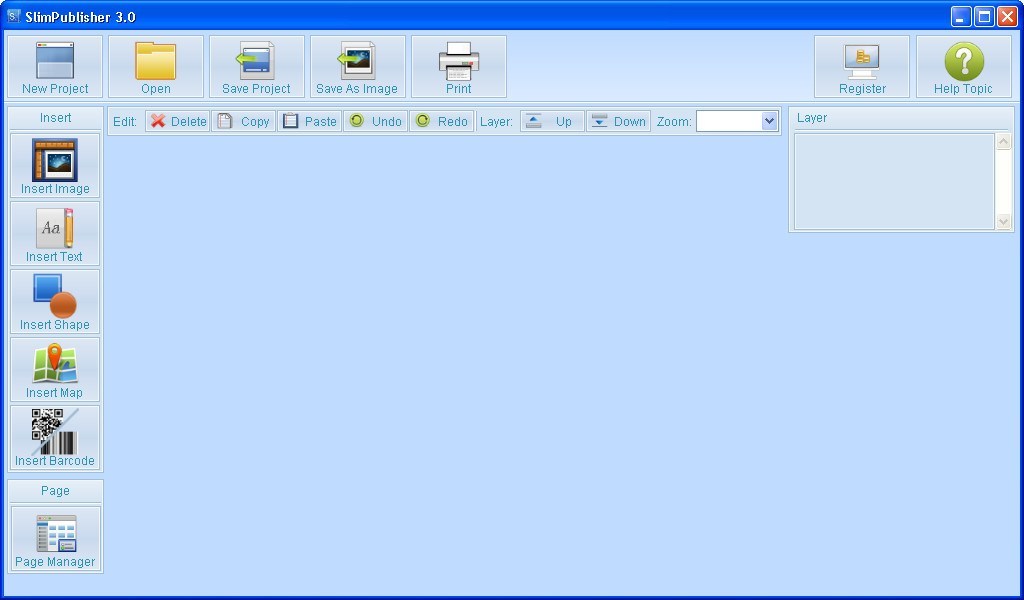The height and width of the screenshot is (600, 1024).
Task: Choose Insert Image tool
Action: 55,165
